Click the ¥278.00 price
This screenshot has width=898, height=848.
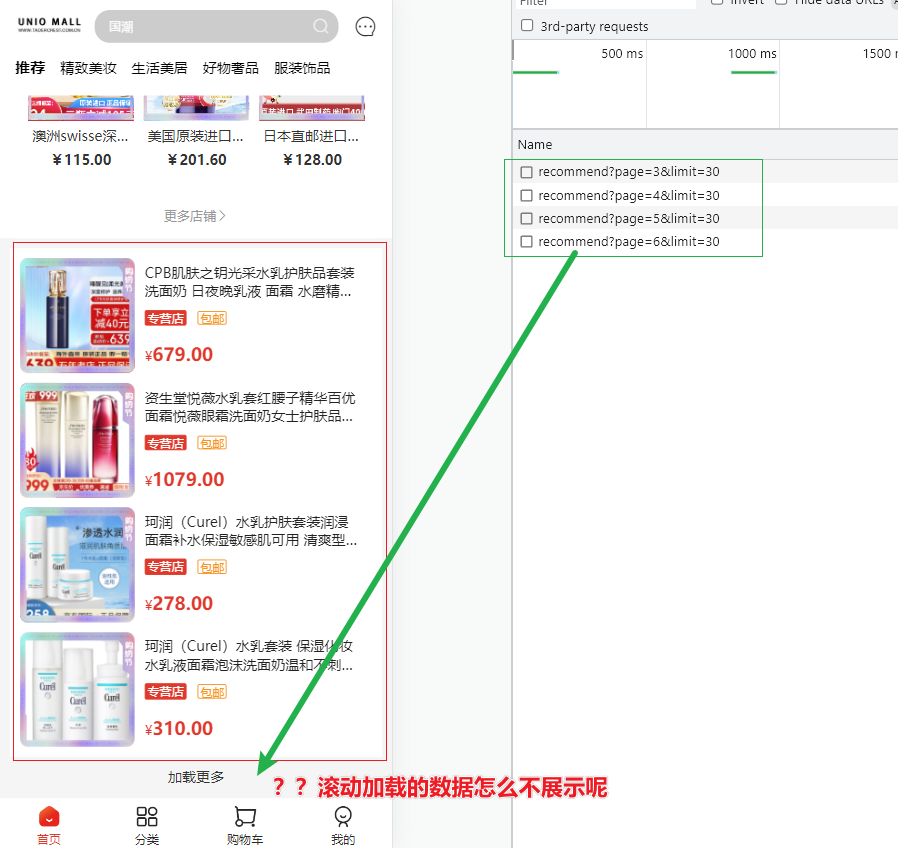(x=179, y=604)
